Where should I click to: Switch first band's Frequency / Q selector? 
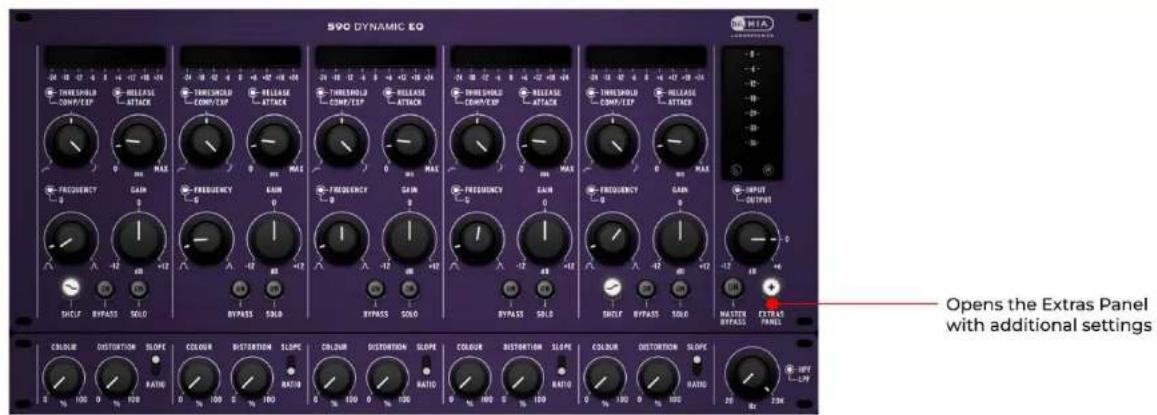tap(51, 191)
